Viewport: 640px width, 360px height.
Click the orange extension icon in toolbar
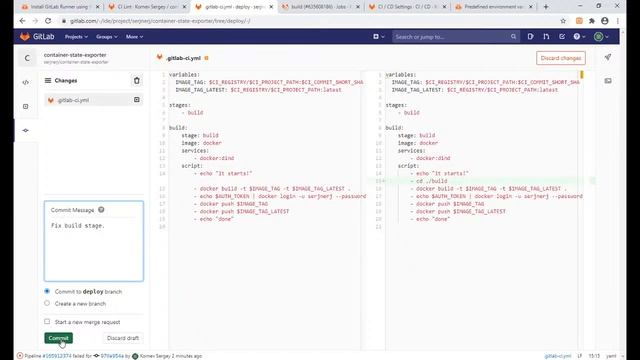pyautogui.click(x=579, y=21)
